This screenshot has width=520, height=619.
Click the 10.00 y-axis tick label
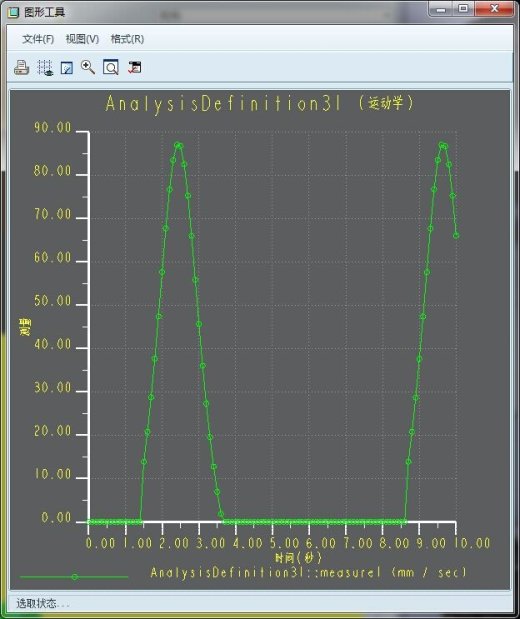point(53,474)
